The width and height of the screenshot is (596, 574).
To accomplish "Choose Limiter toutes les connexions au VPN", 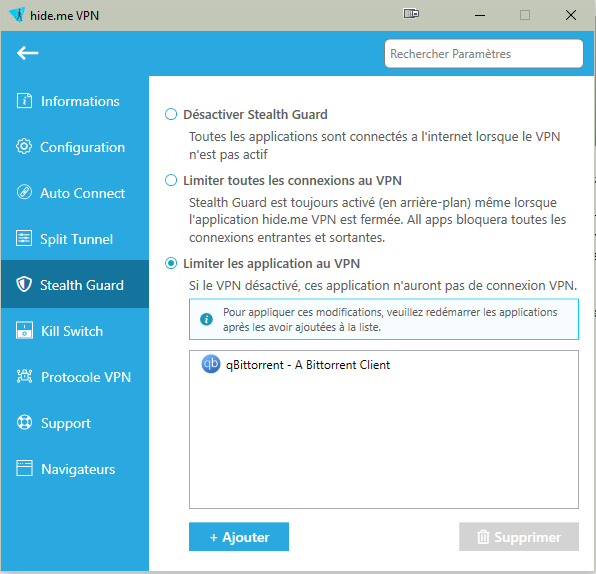I will [171, 180].
